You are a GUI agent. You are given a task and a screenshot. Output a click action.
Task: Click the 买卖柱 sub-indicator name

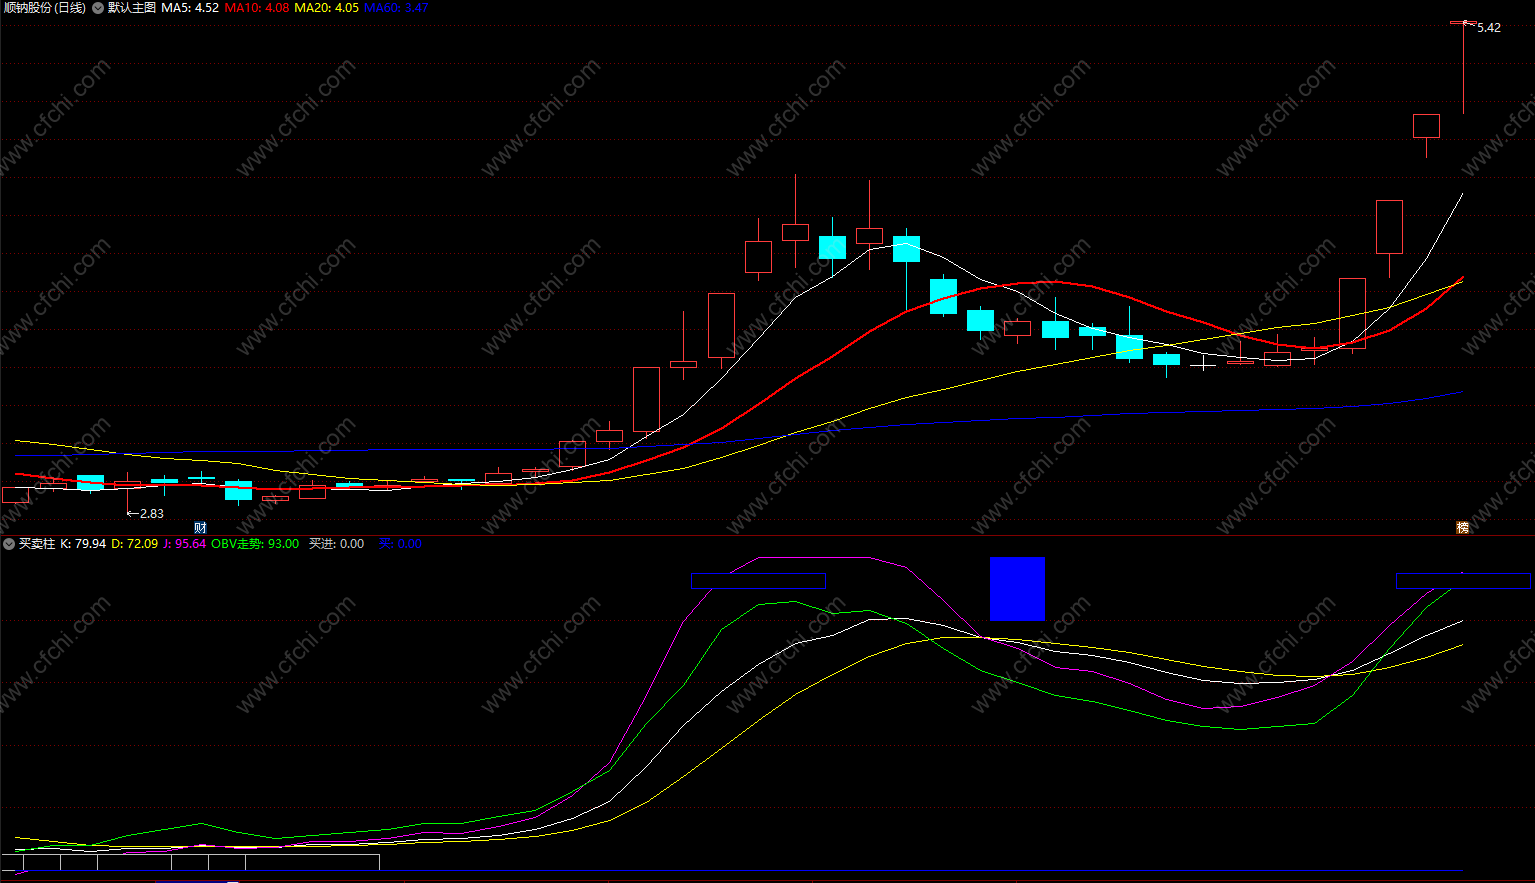point(37,544)
